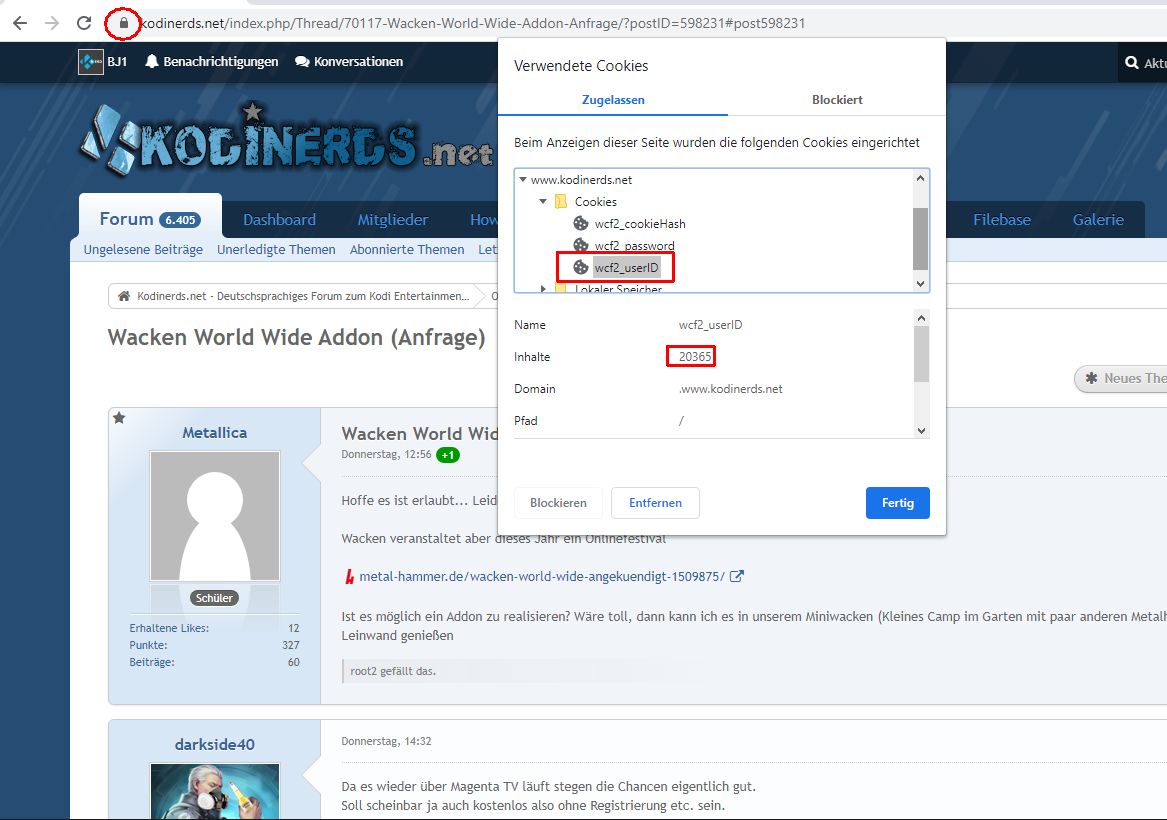
Task: Click the Forum unread badge 6.405
Action: coord(180,220)
